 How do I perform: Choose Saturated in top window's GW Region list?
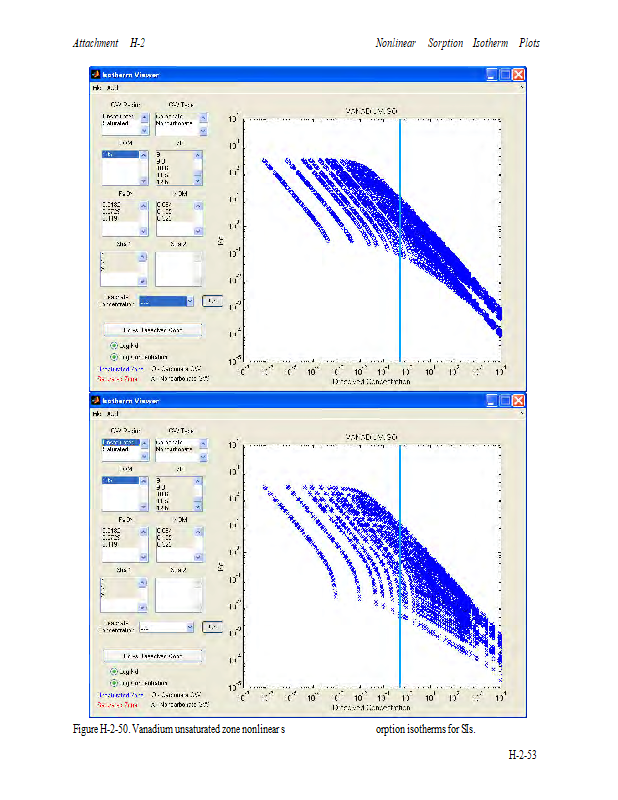pos(114,125)
